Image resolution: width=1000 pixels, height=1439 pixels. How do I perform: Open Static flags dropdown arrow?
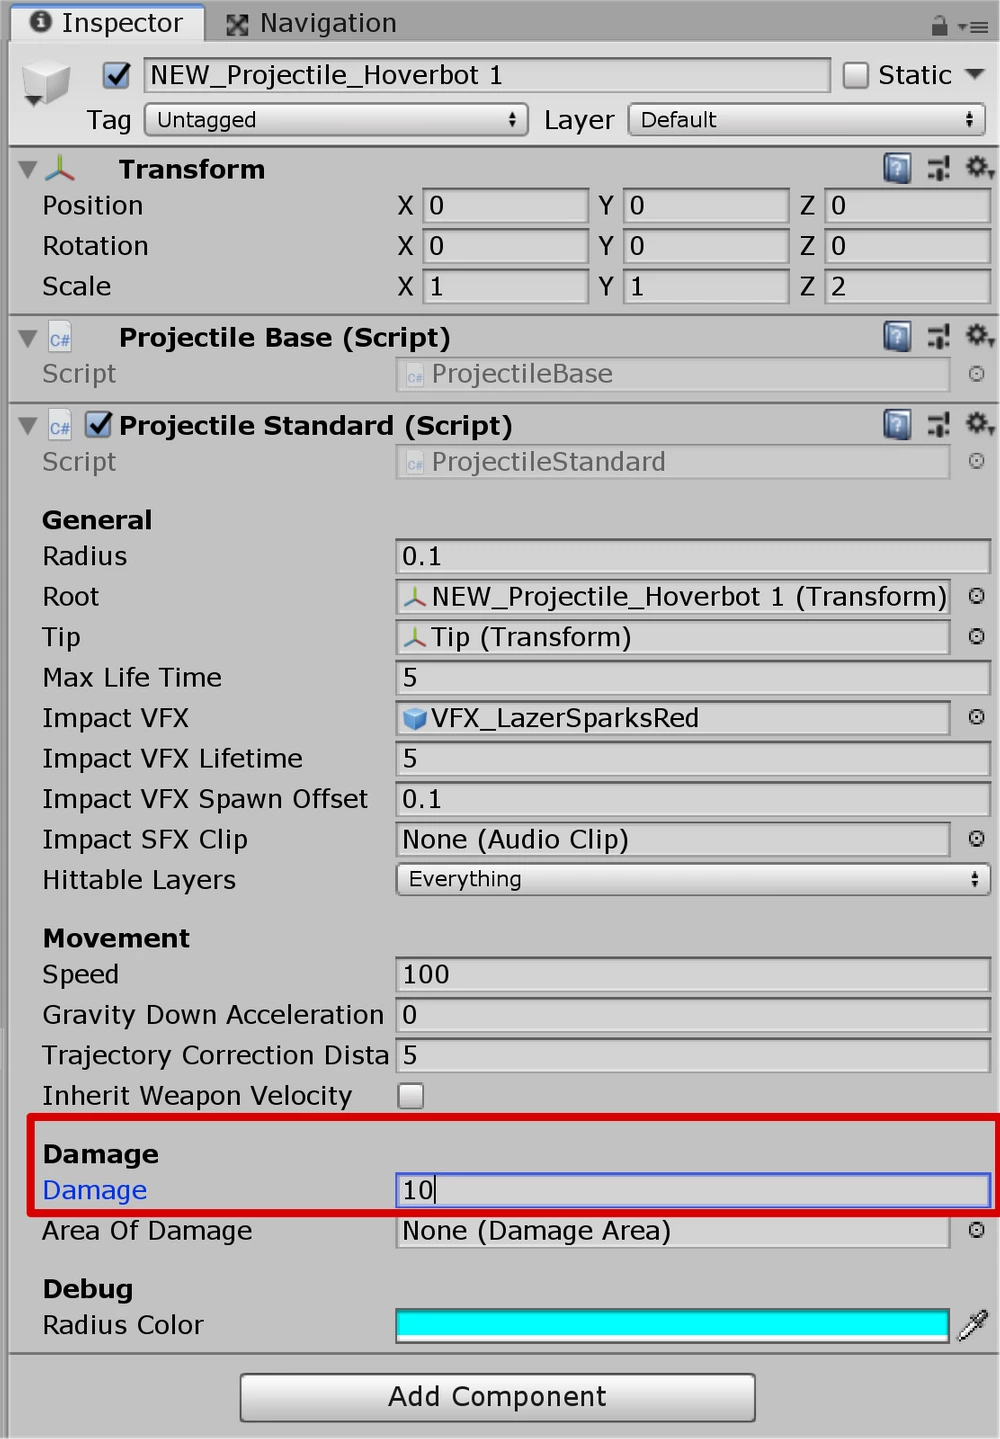tap(975, 75)
